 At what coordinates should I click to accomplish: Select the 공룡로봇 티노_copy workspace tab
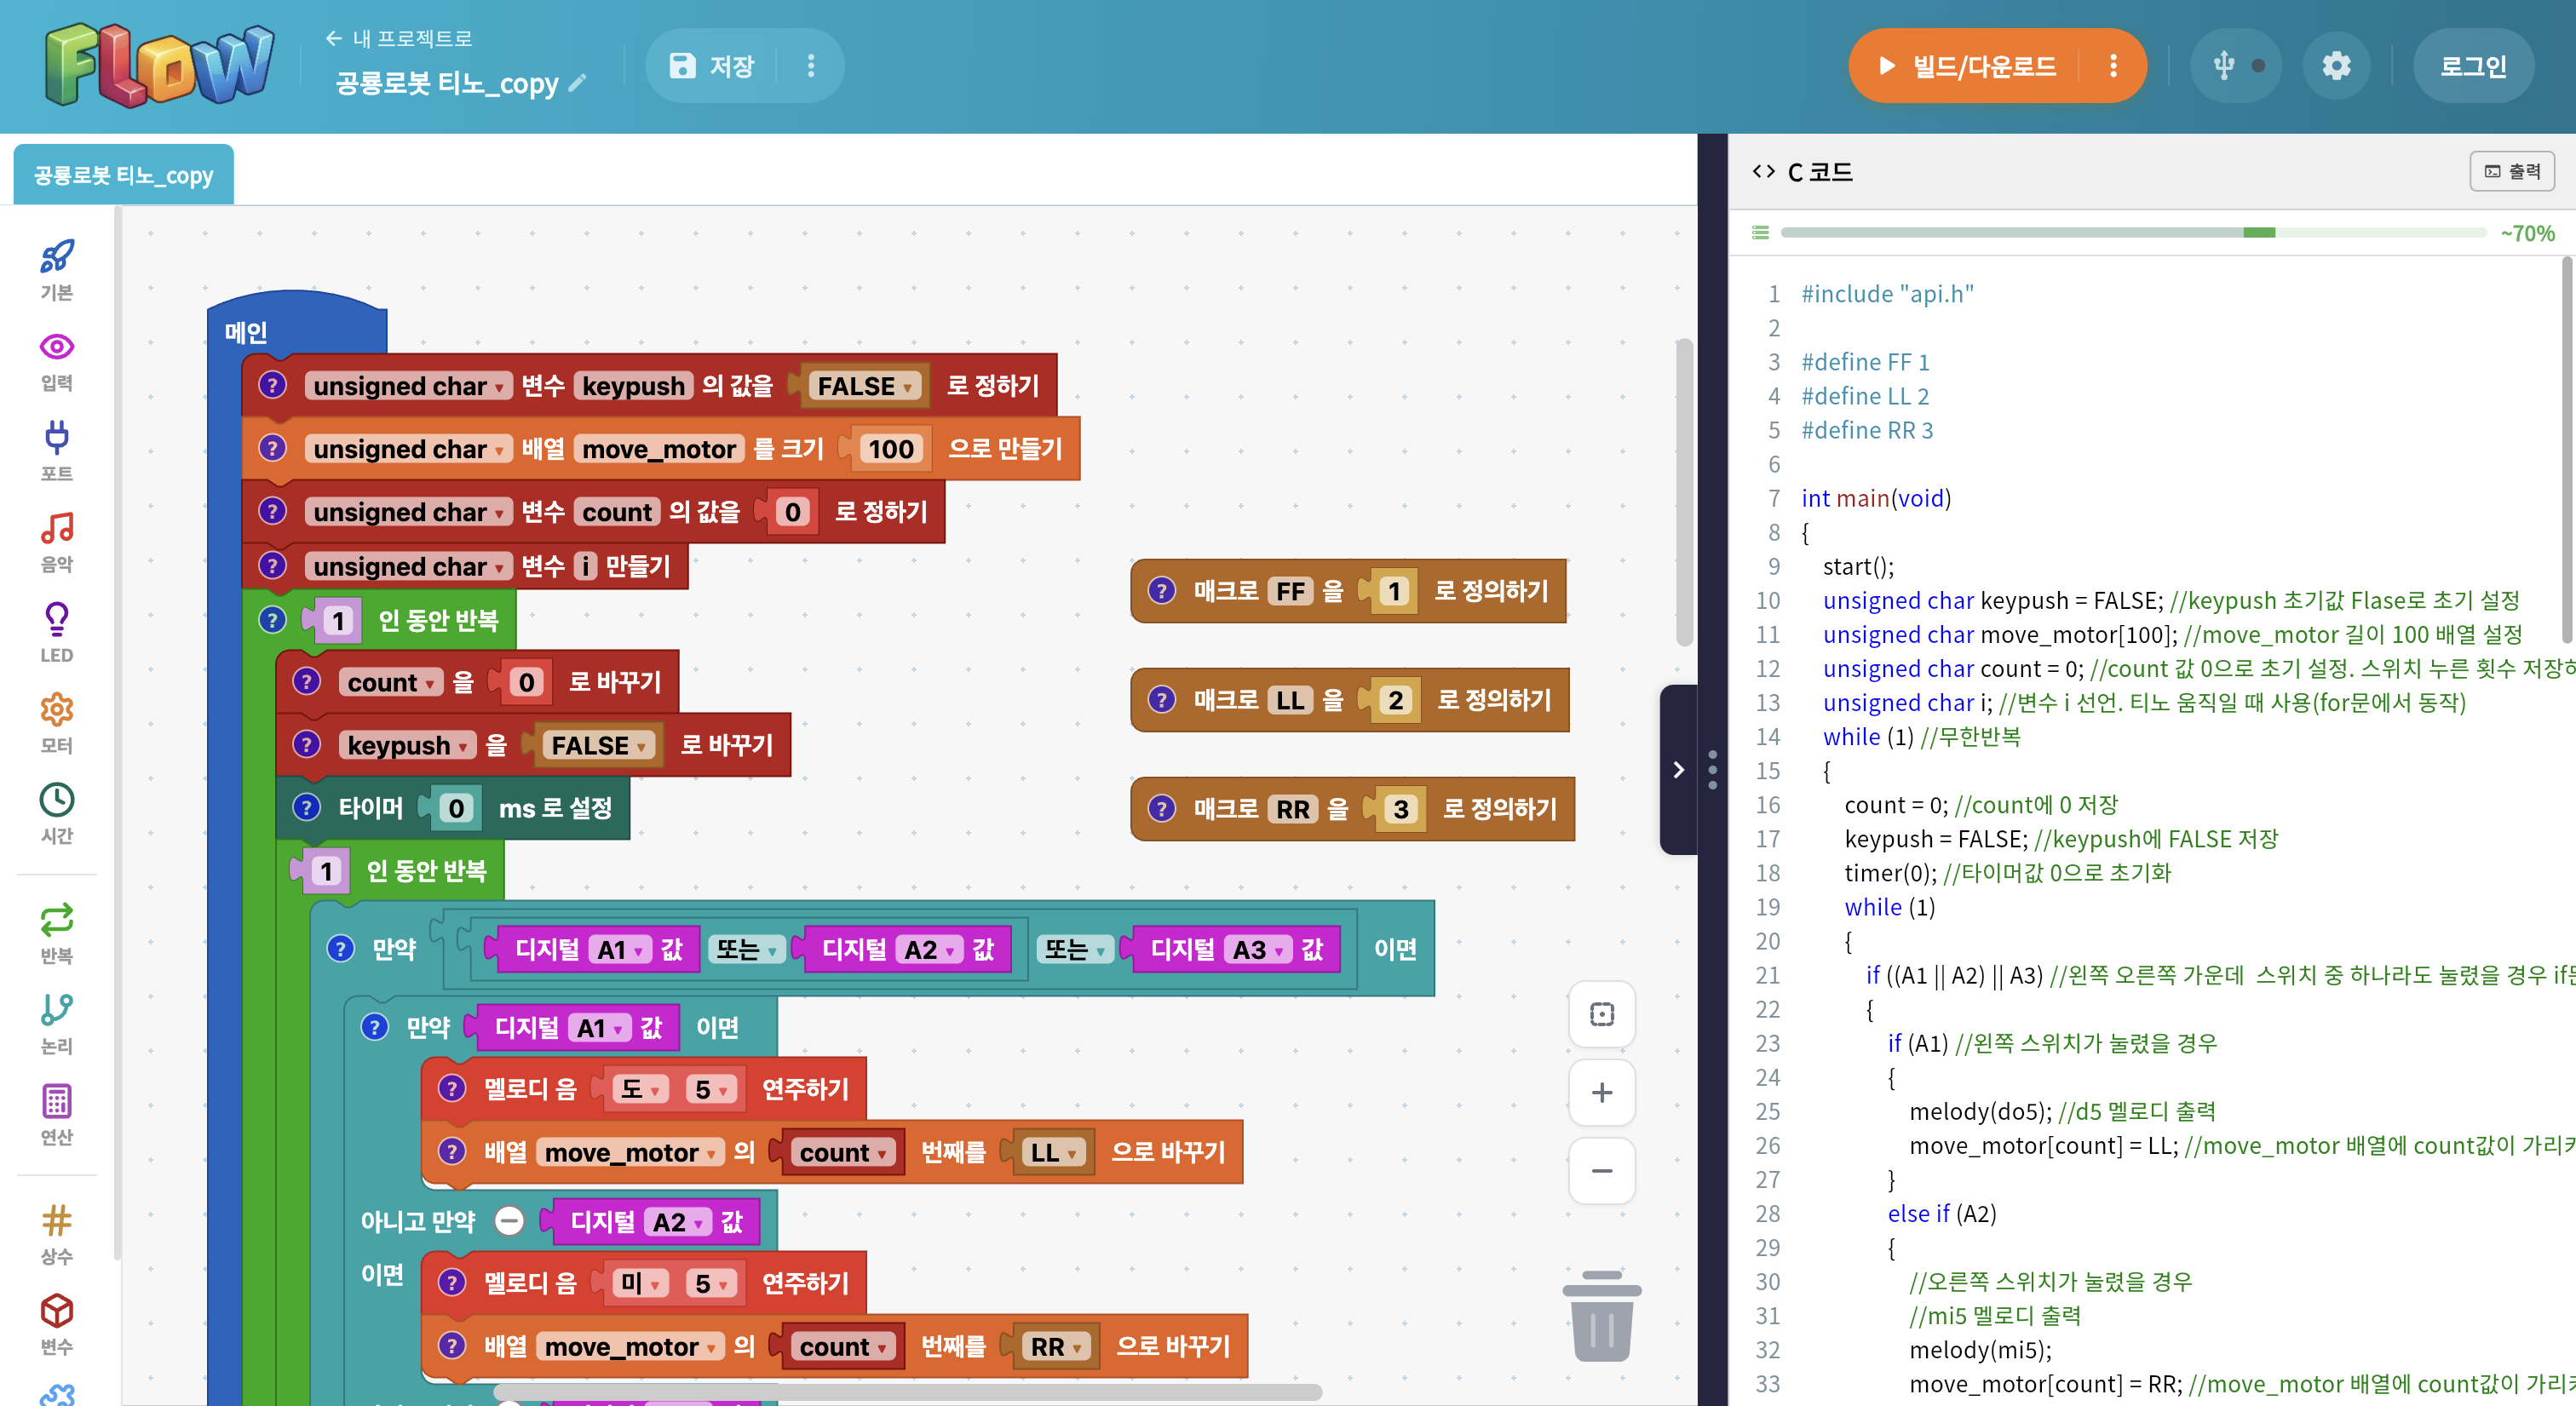tap(123, 175)
